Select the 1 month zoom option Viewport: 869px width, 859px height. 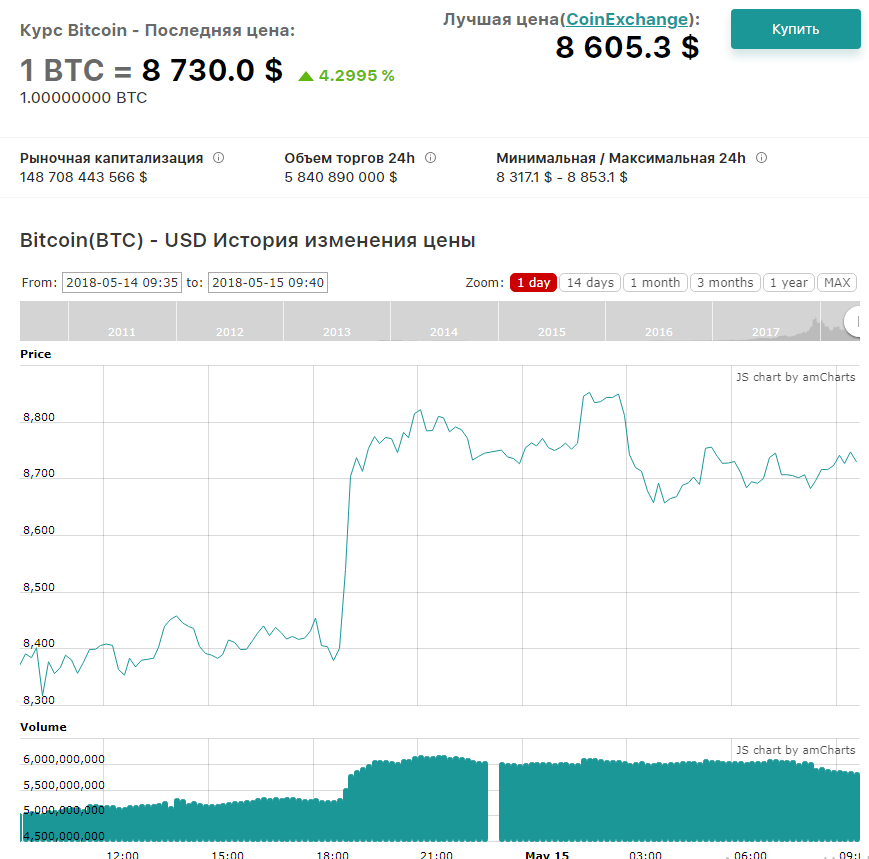[x=655, y=283]
